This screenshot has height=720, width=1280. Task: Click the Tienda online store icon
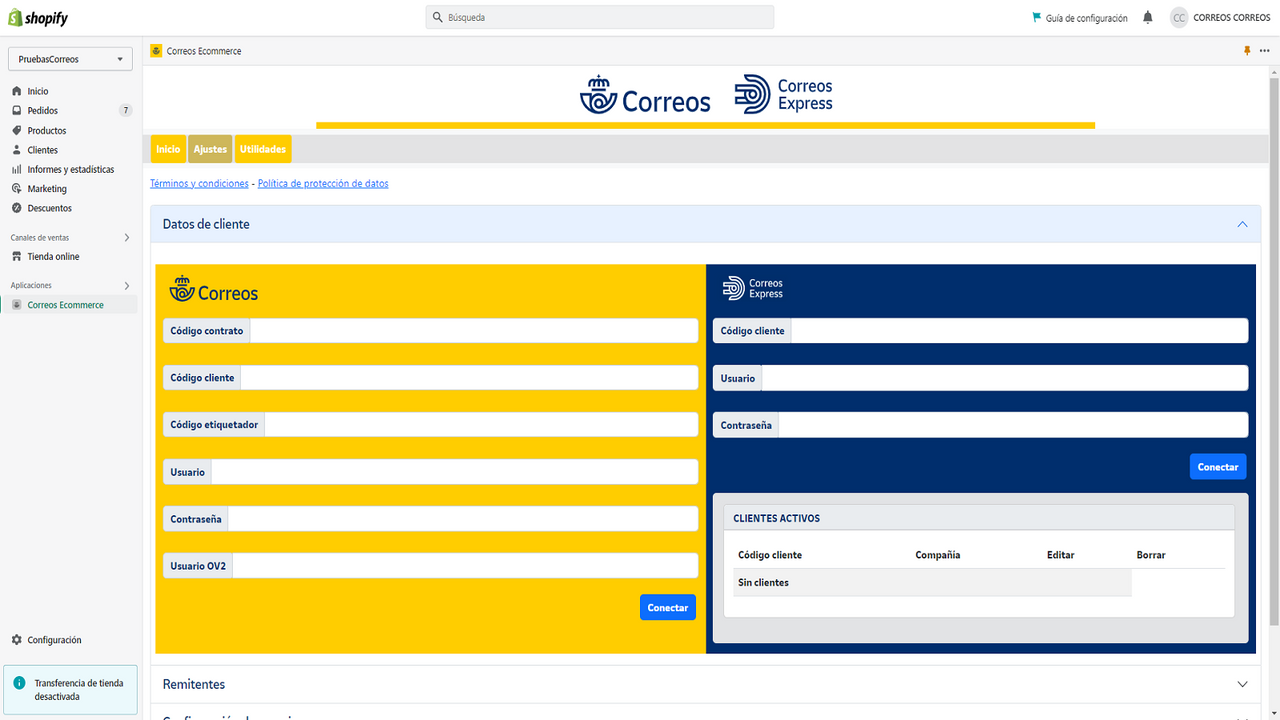coord(17,257)
